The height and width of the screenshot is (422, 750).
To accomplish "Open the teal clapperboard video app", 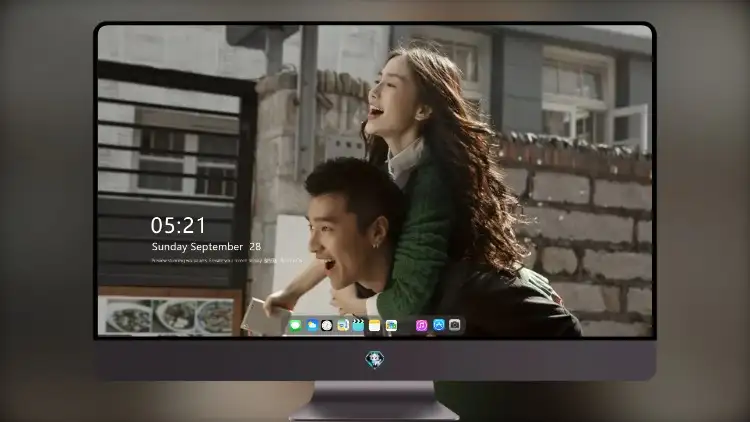I will point(358,325).
